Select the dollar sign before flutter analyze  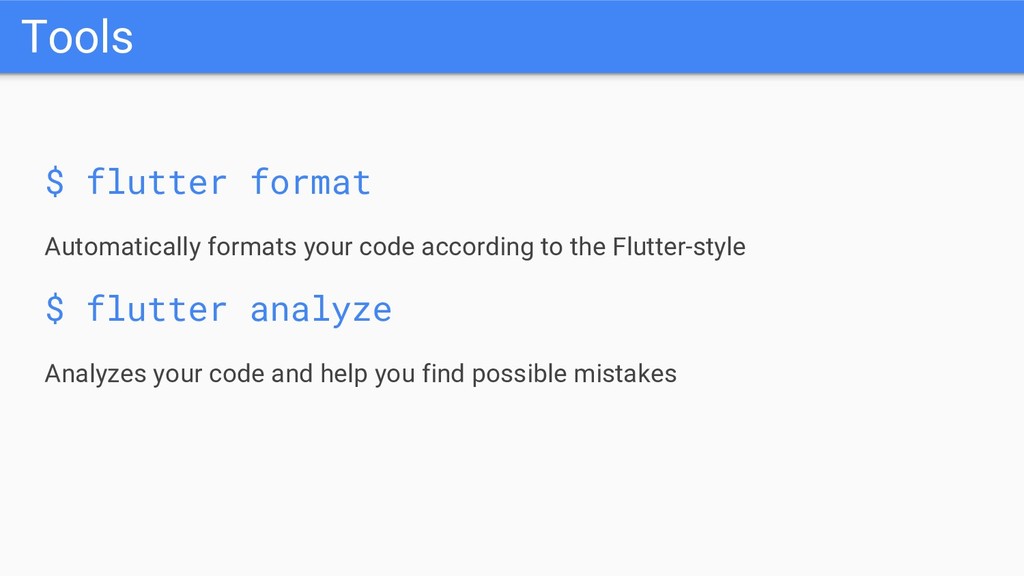(56, 308)
